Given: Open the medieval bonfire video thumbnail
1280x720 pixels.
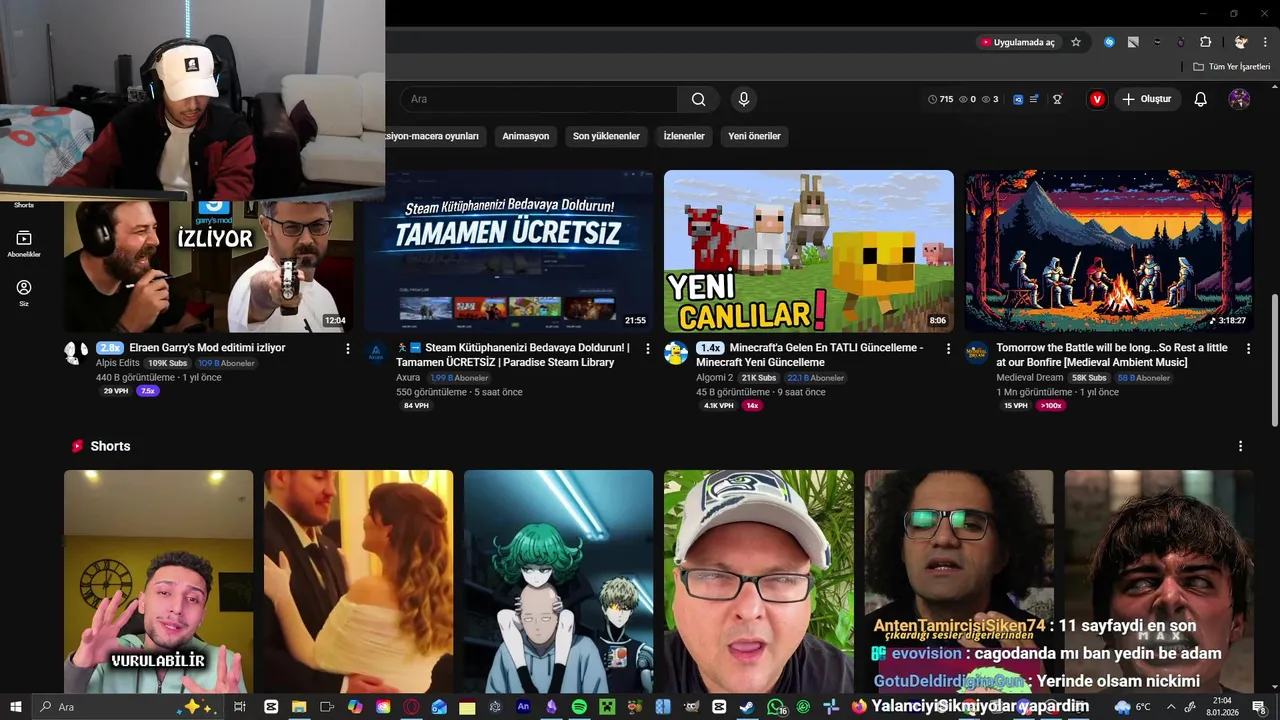Looking at the screenshot, I should point(1109,251).
